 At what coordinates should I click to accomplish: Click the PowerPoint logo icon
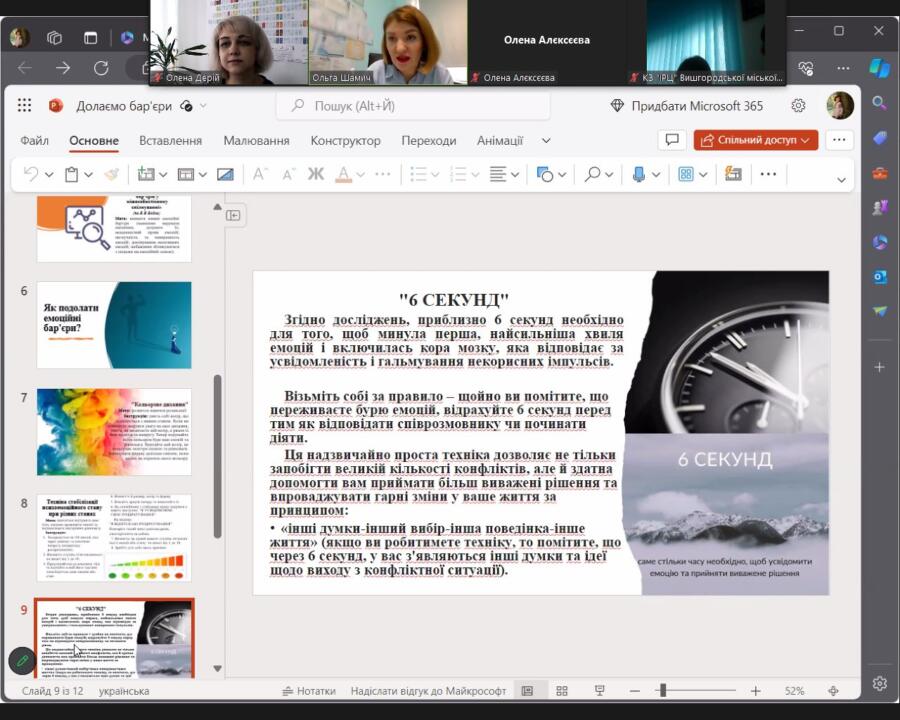(x=56, y=106)
